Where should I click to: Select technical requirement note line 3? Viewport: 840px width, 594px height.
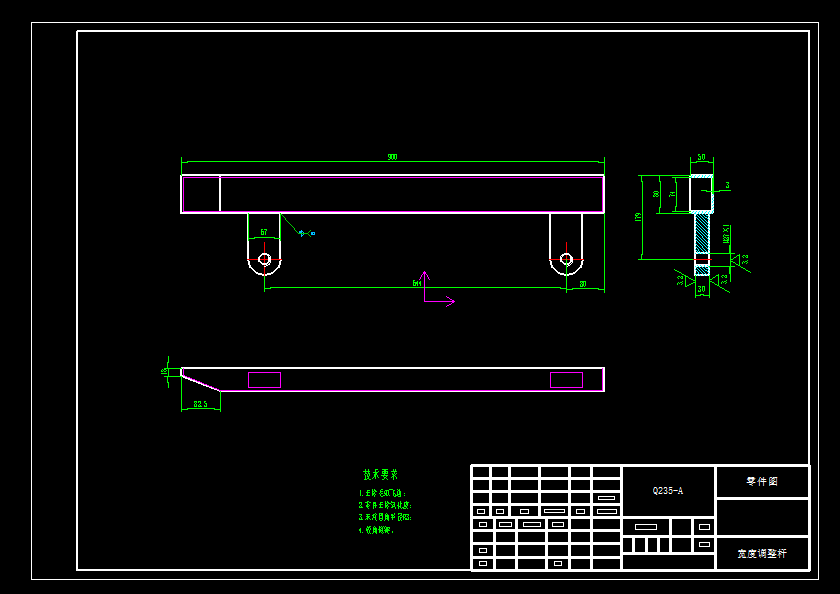(385, 517)
